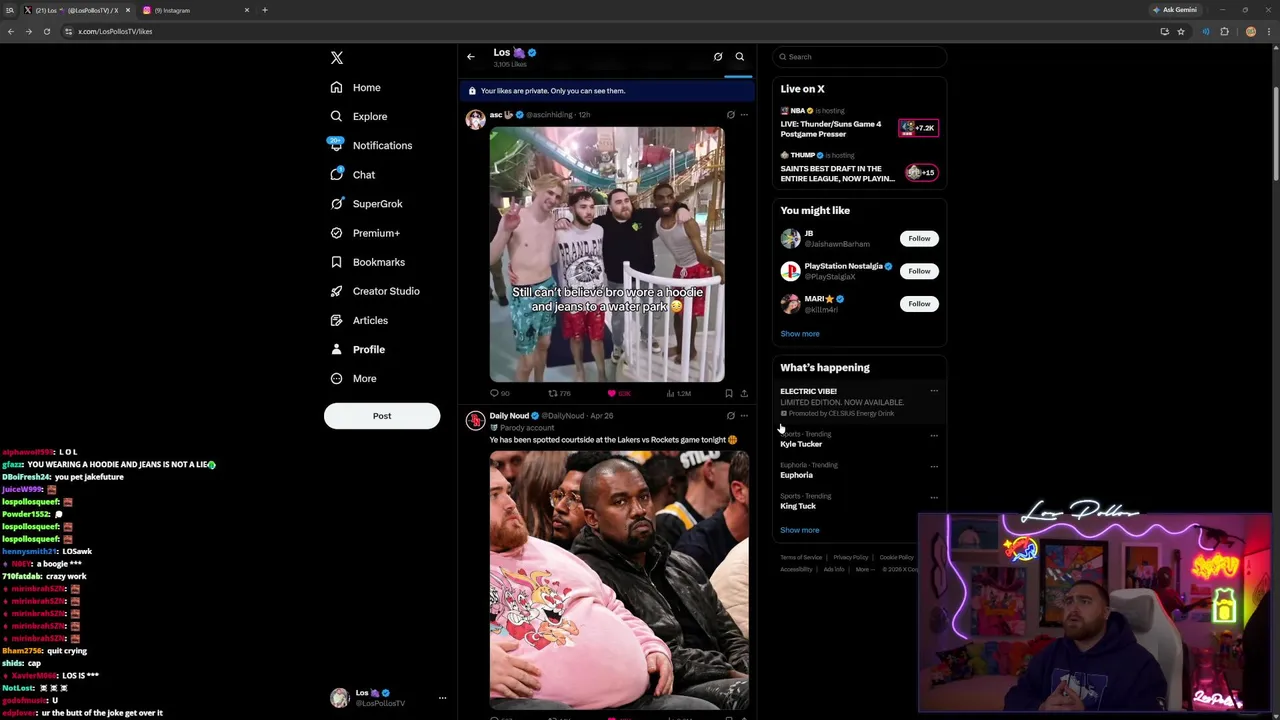
Task: Open Premium+ in the sidebar
Action: 365,233
